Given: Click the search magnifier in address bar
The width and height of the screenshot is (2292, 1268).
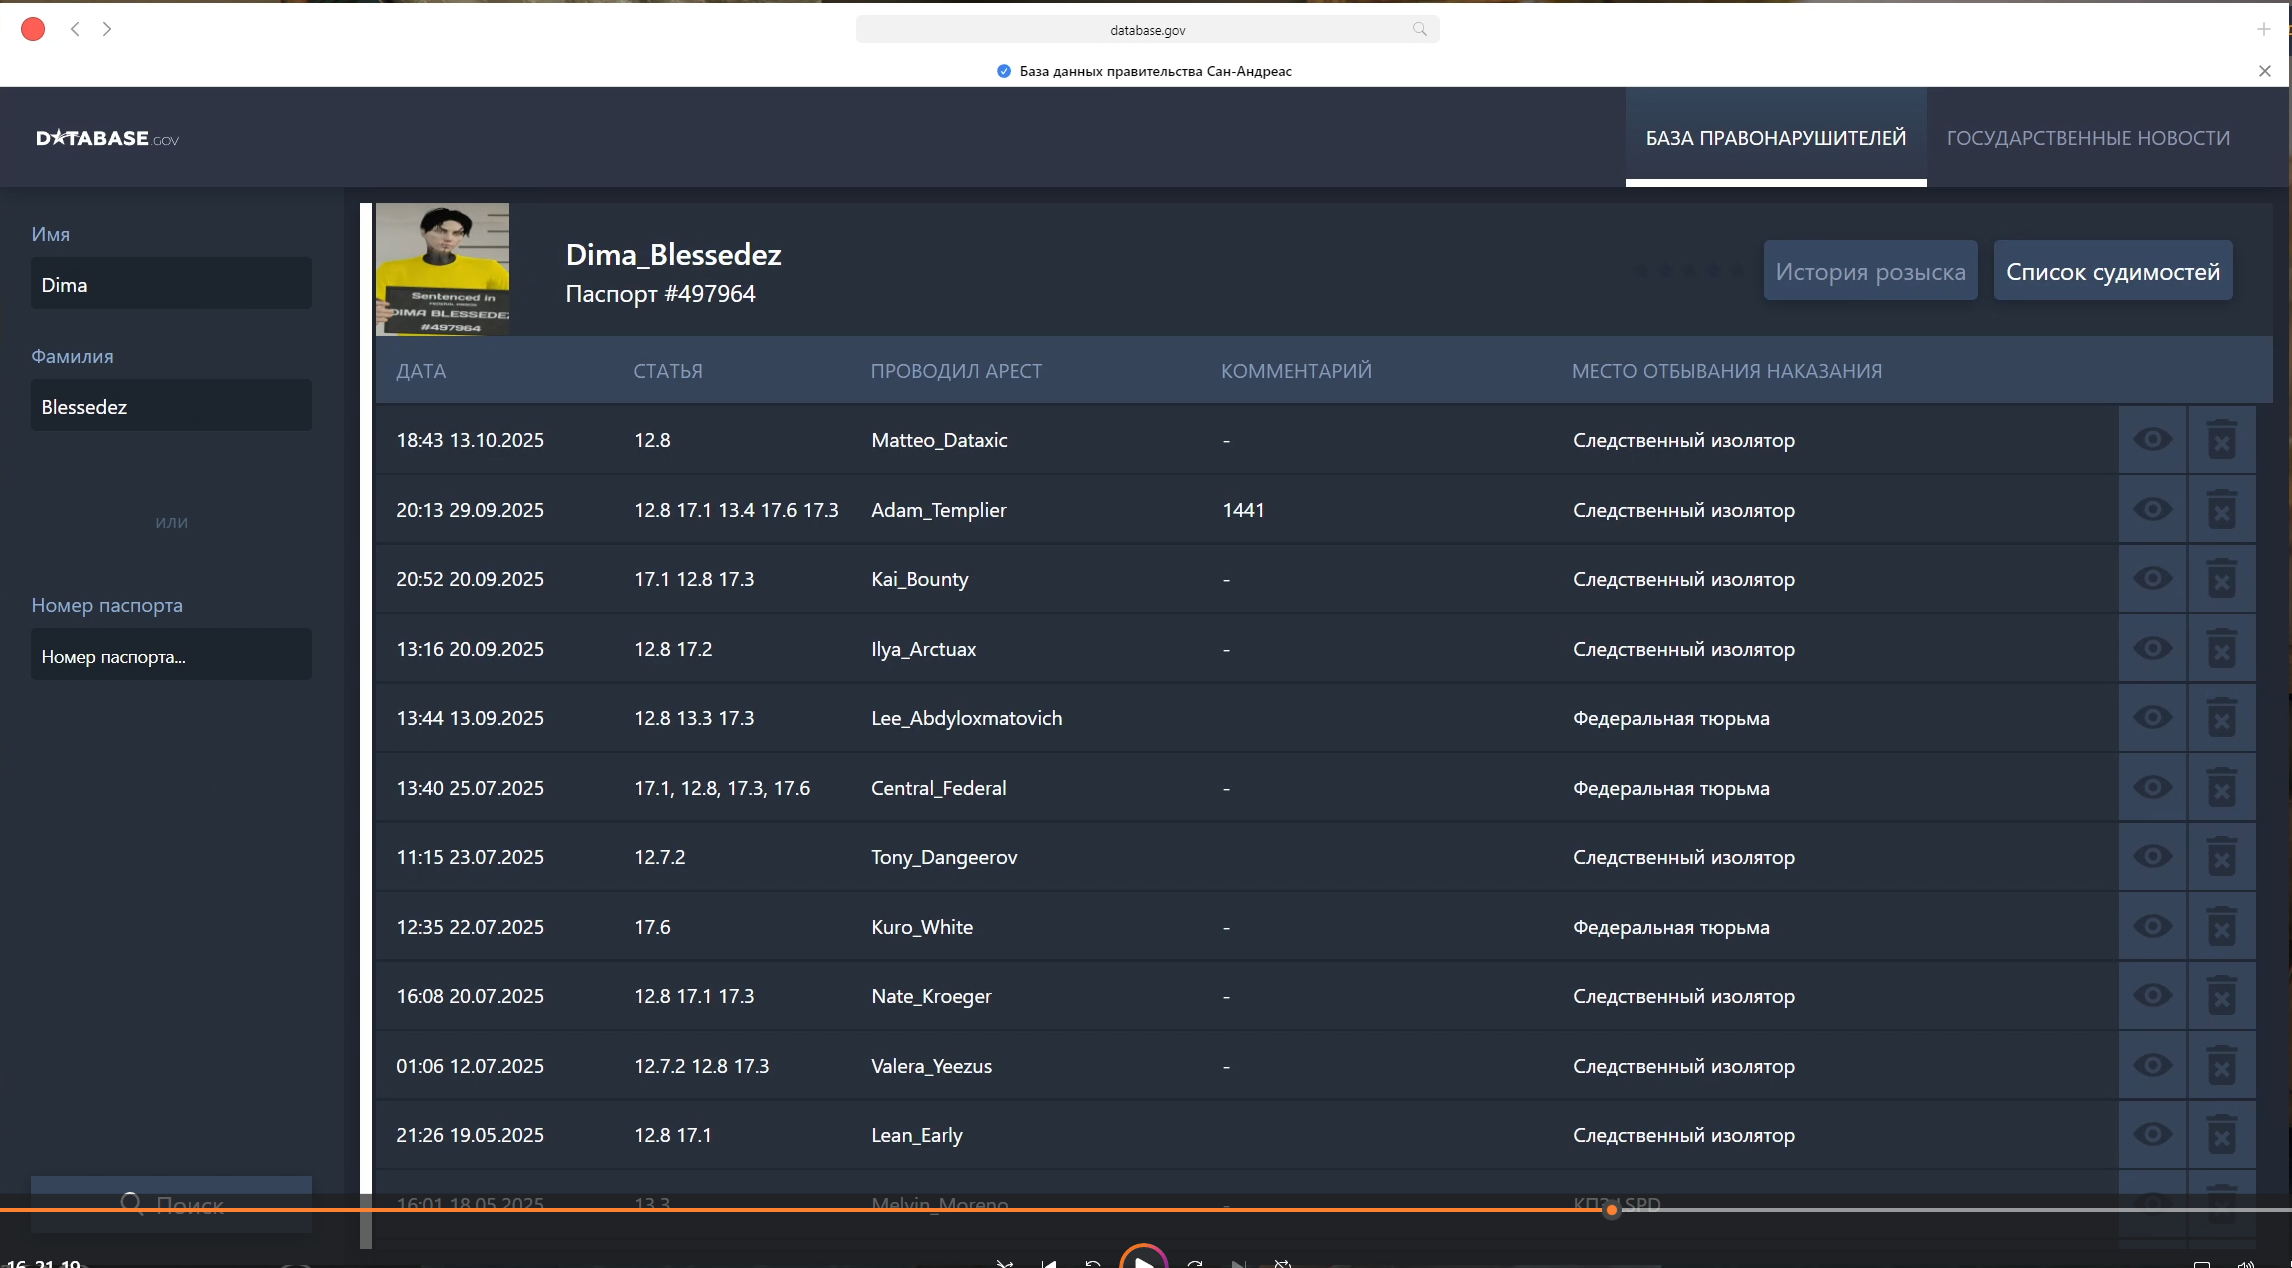Looking at the screenshot, I should coord(1419,29).
